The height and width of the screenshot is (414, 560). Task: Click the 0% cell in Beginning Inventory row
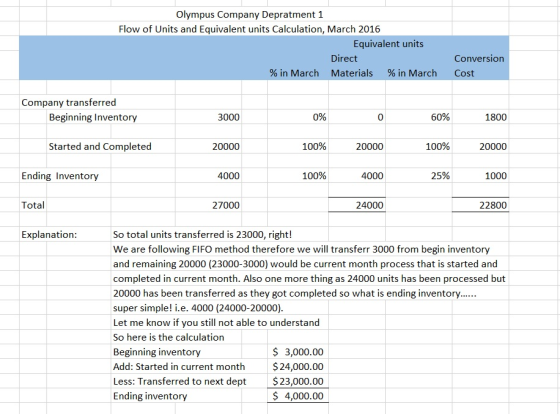click(x=319, y=117)
